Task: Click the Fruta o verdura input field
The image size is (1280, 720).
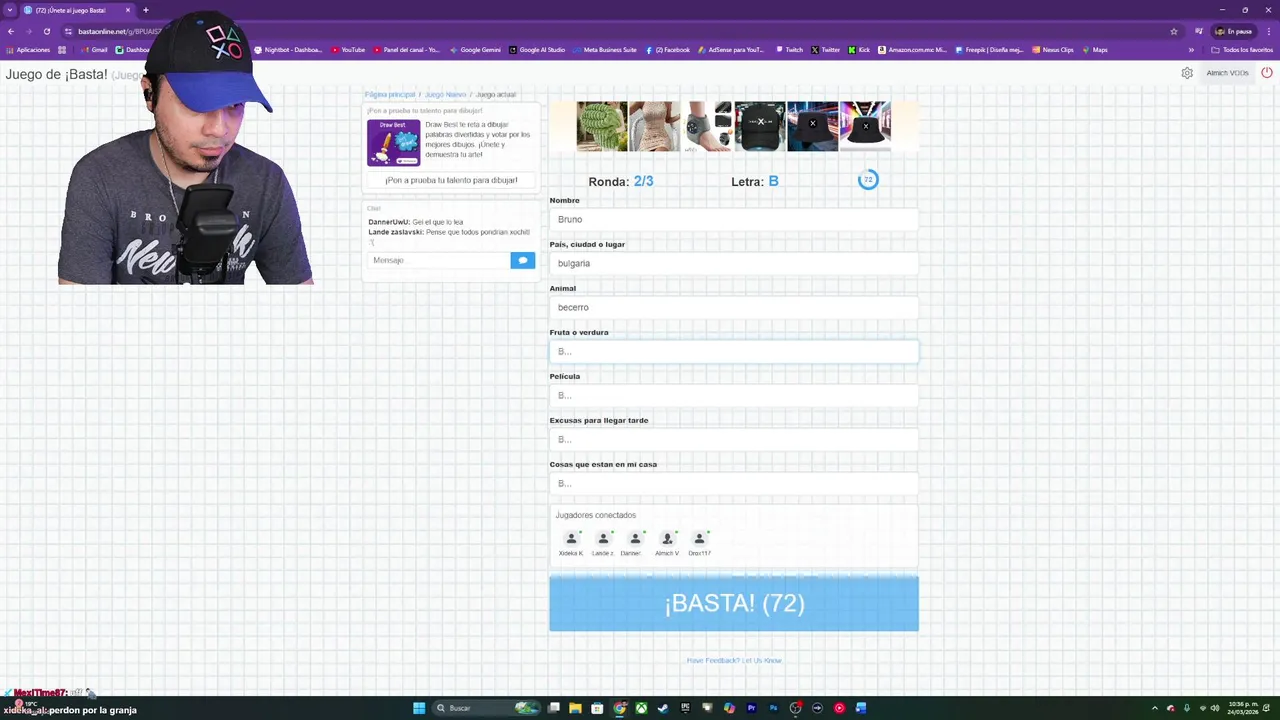Action: pyautogui.click(x=734, y=351)
